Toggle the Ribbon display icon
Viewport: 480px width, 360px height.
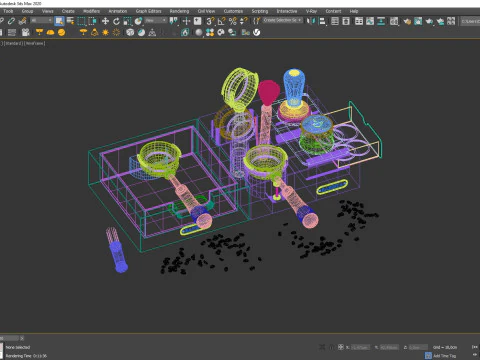tap(359, 21)
